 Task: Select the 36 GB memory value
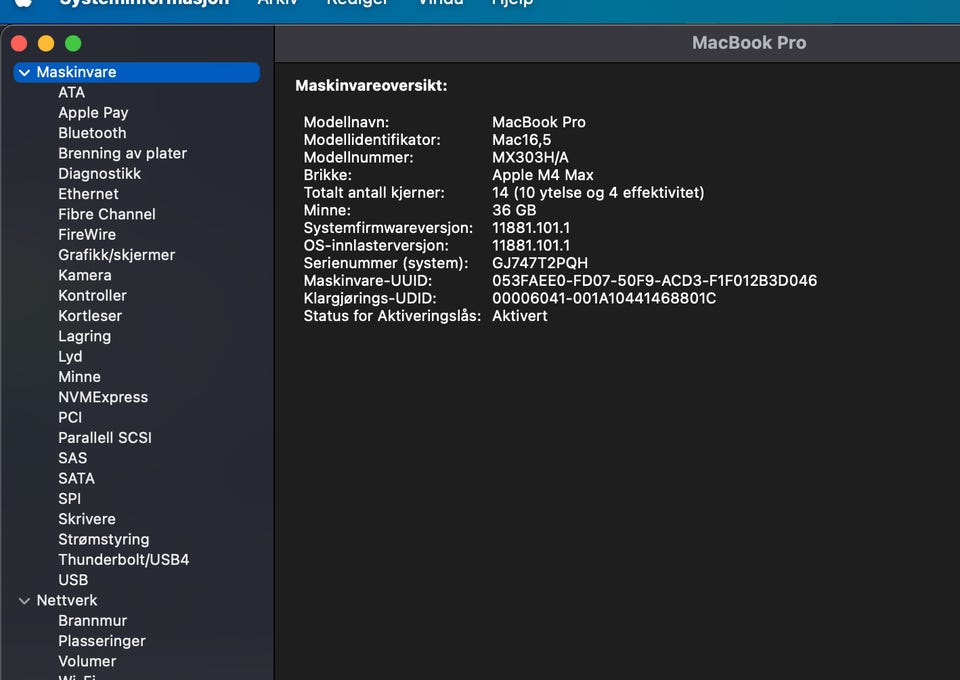point(514,211)
